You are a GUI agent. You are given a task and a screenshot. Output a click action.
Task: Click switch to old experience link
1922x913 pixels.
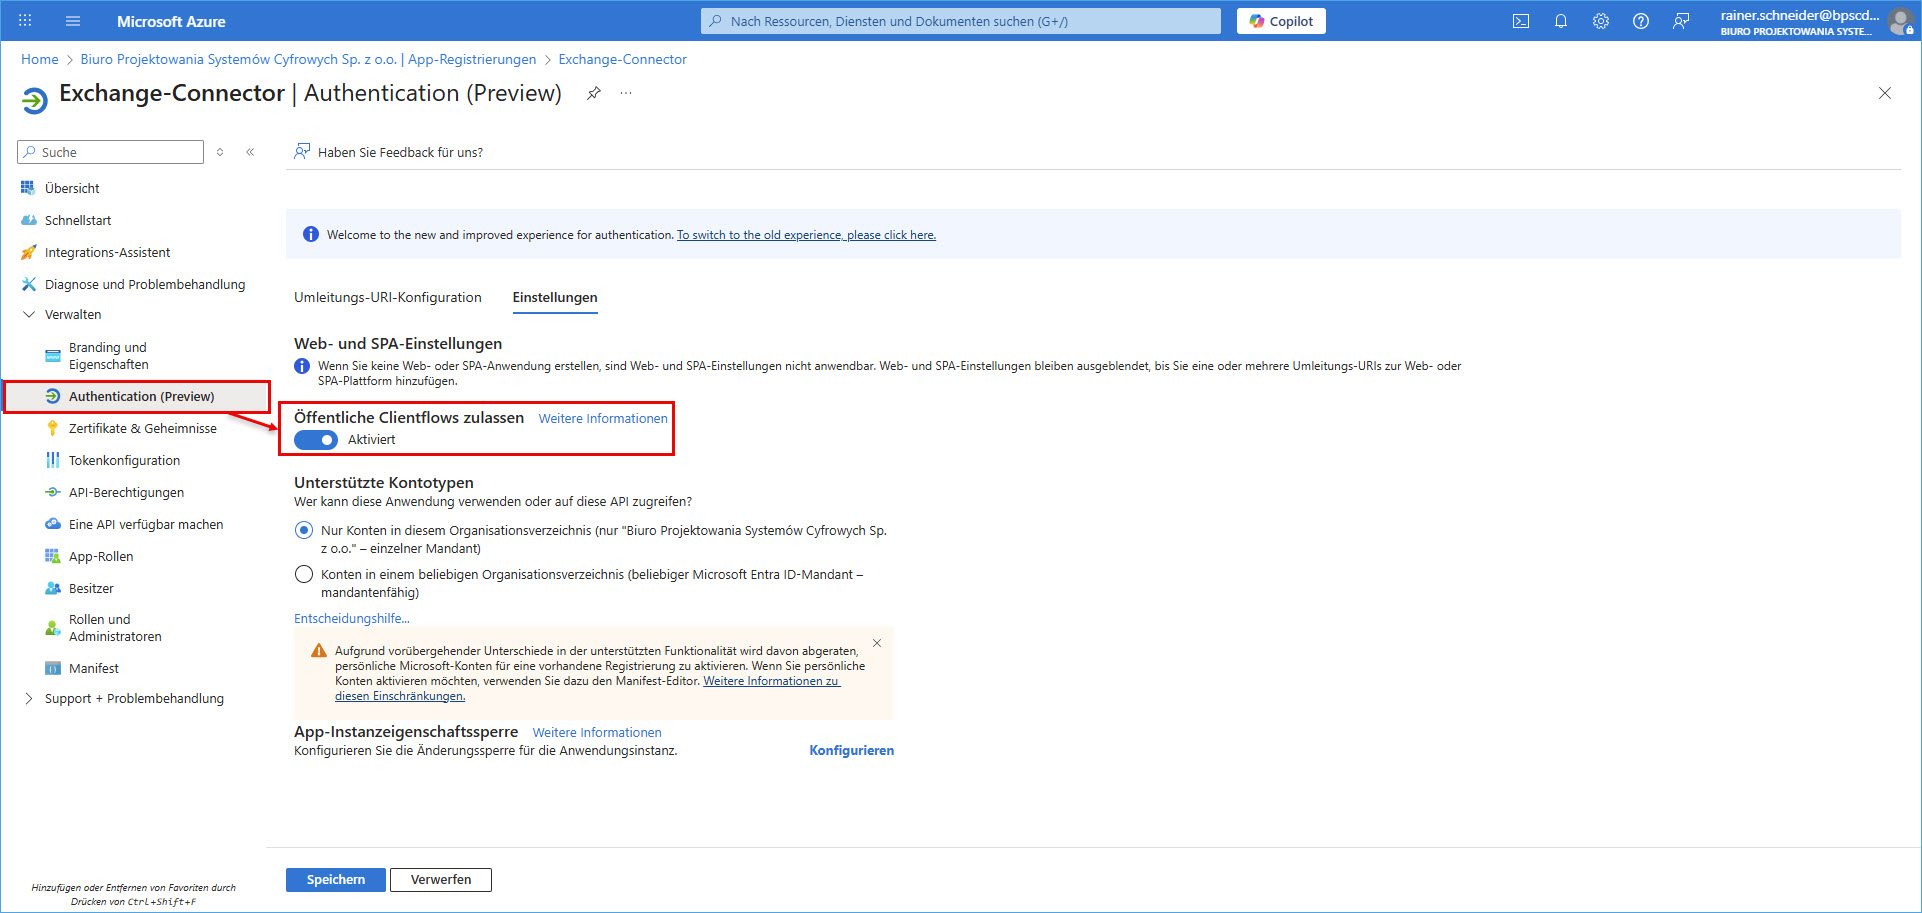806,235
